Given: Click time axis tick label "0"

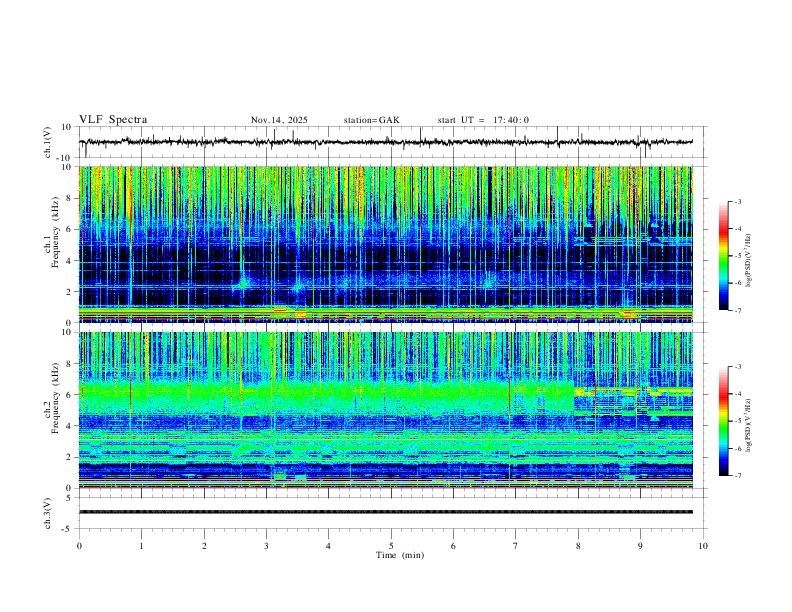Looking at the screenshot, I should [x=79, y=546].
